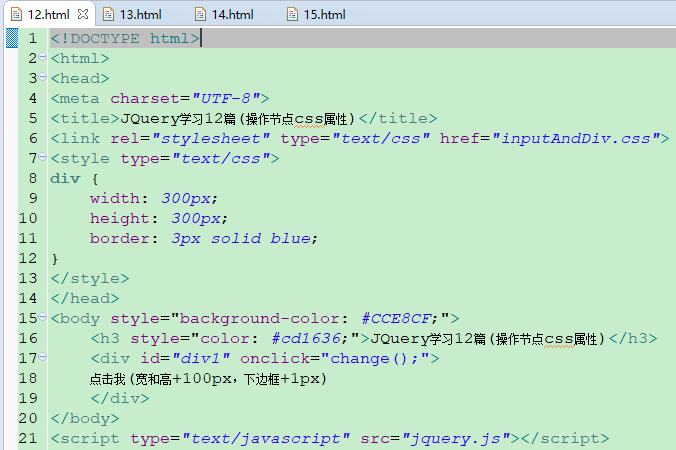Open the 15.html editor tab
This screenshot has width=676, height=450.
(x=324, y=15)
